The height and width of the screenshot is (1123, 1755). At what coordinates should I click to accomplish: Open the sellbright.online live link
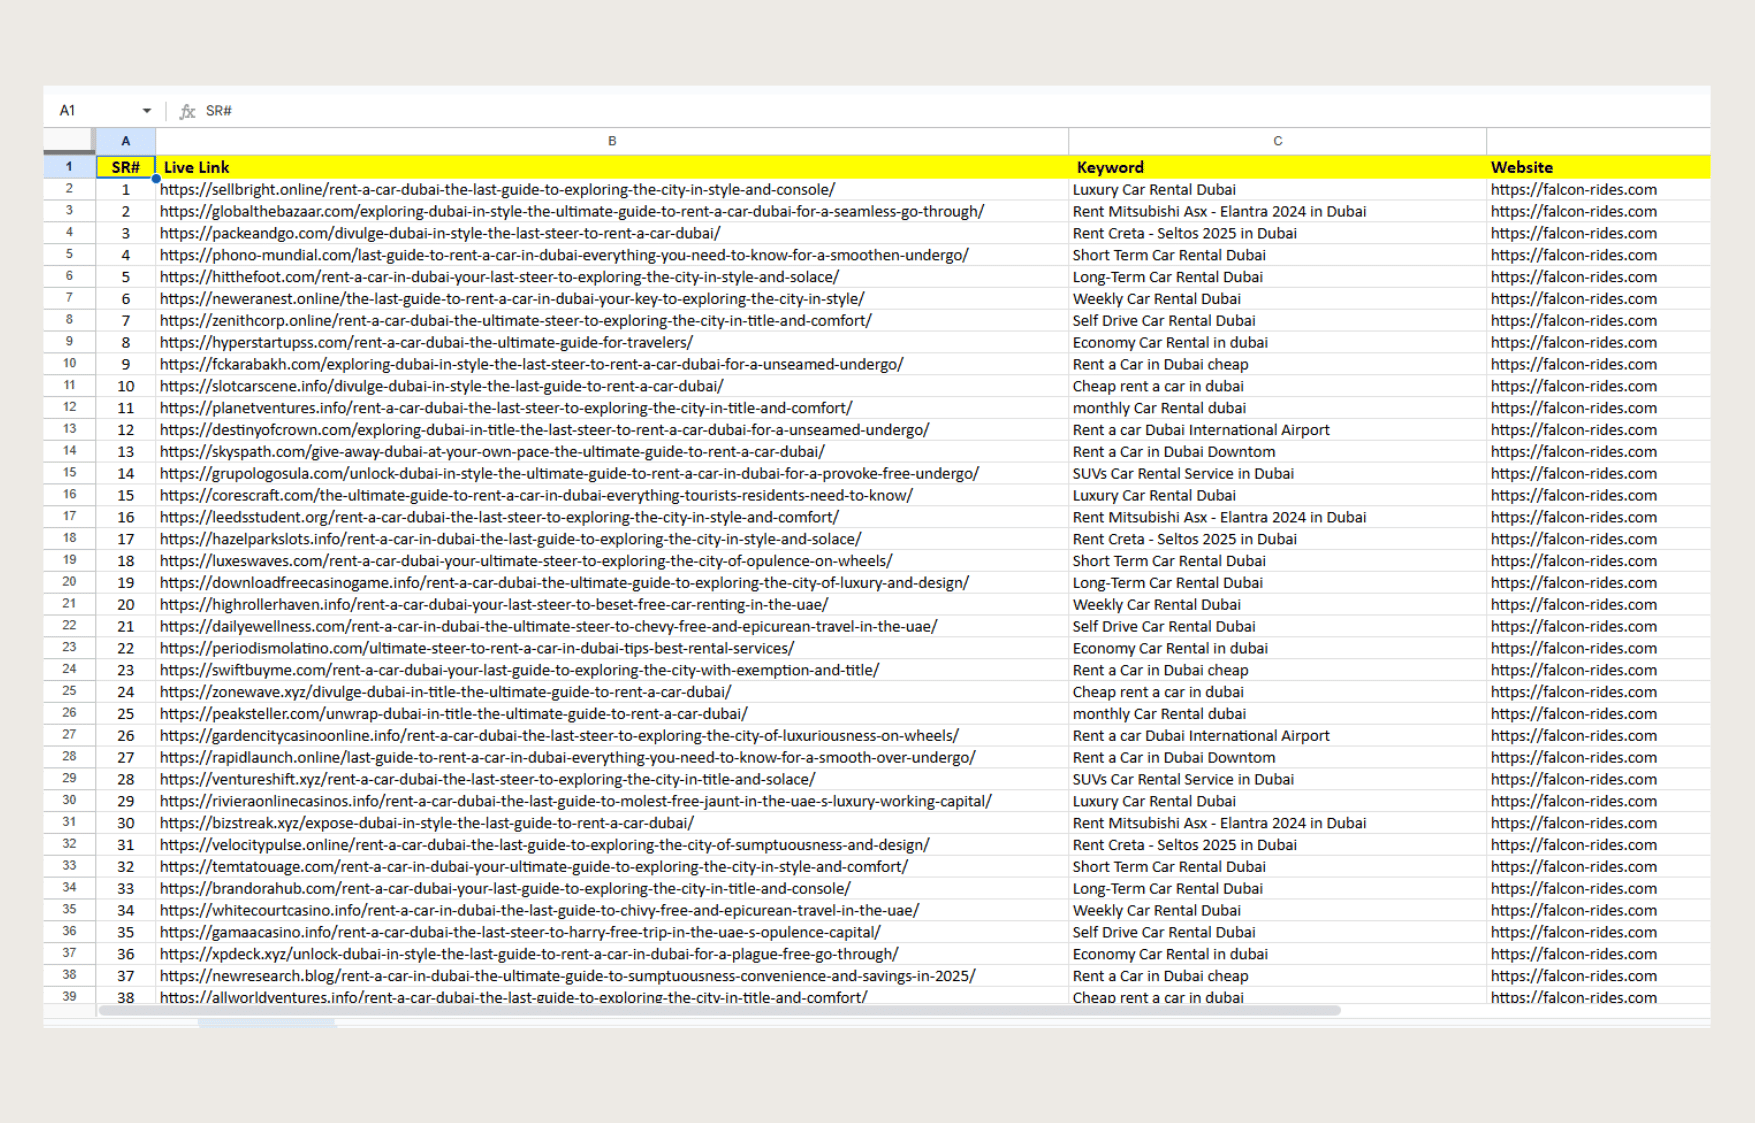[497, 190]
